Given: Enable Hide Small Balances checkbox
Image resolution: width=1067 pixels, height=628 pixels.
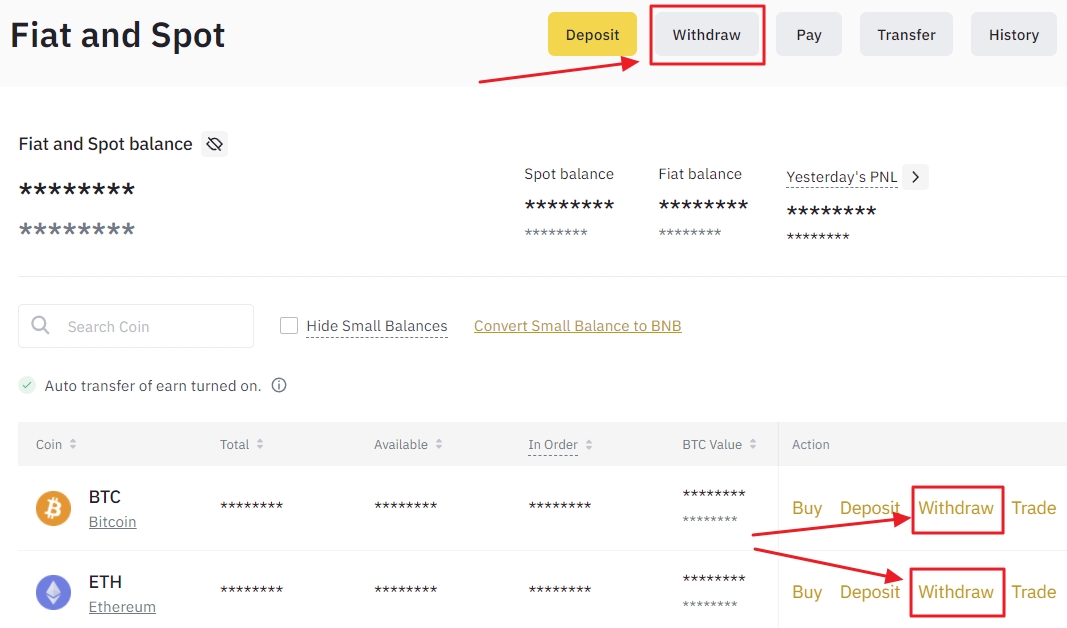Looking at the screenshot, I should 289,325.
